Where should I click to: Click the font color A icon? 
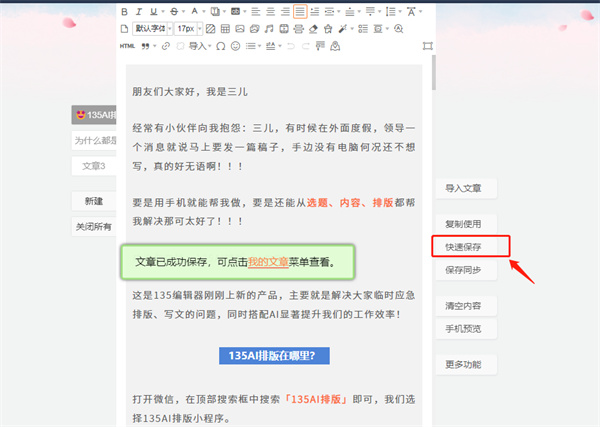194,11
